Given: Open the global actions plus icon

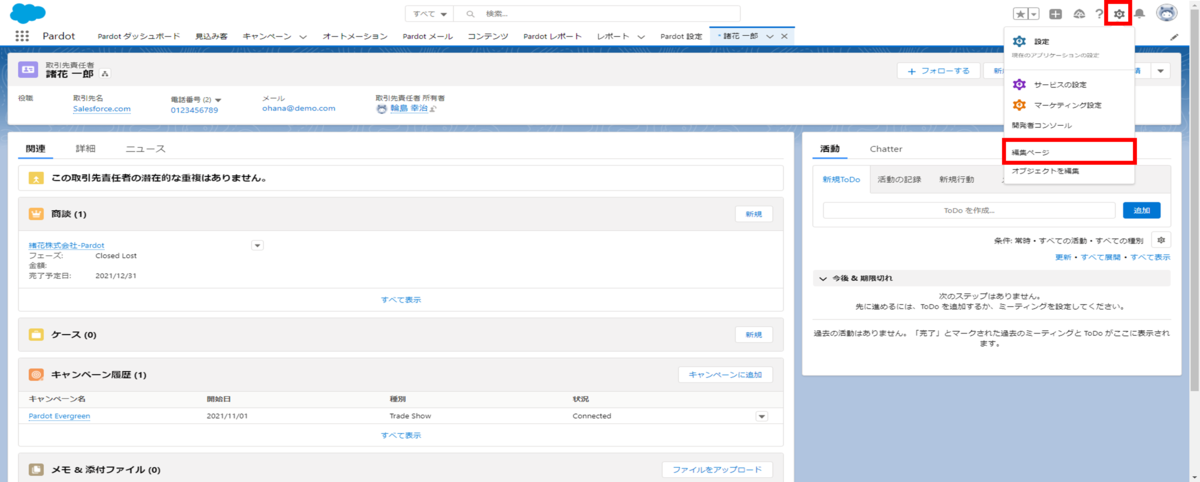Looking at the screenshot, I should pyautogui.click(x=1055, y=14).
